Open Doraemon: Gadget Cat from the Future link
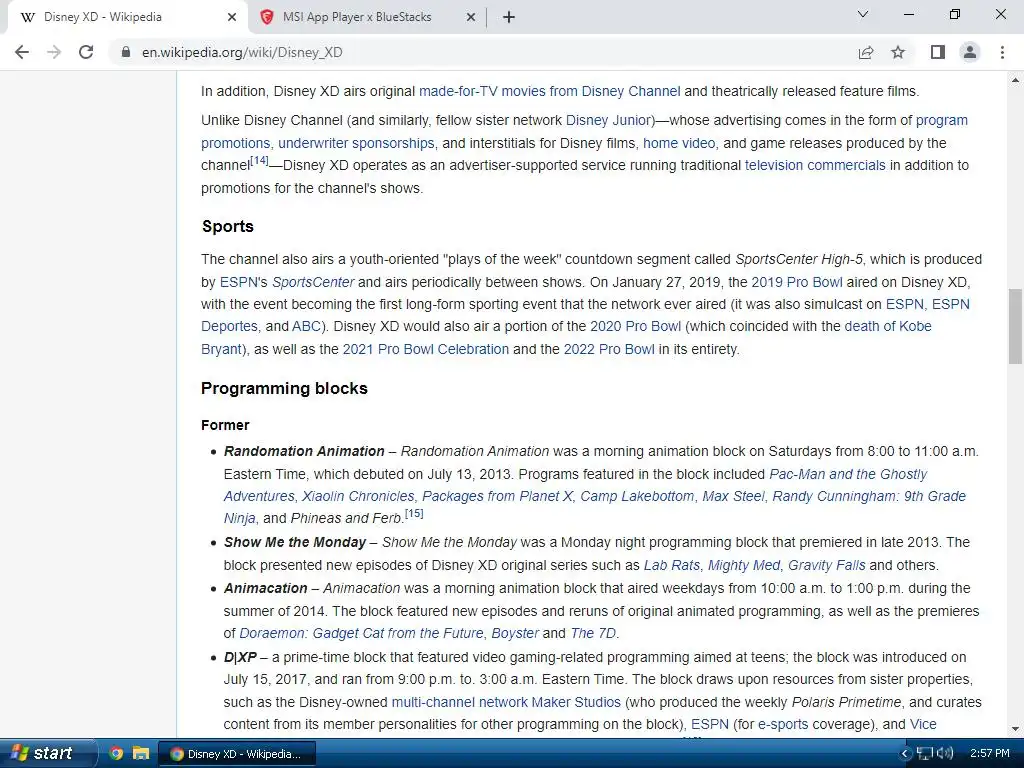This screenshot has height=768, width=1024. [361, 633]
